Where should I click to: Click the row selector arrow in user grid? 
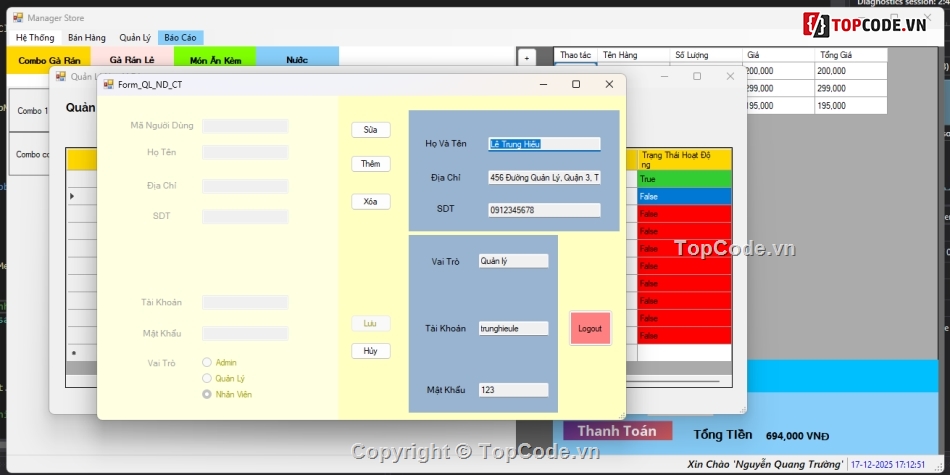click(x=73, y=196)
